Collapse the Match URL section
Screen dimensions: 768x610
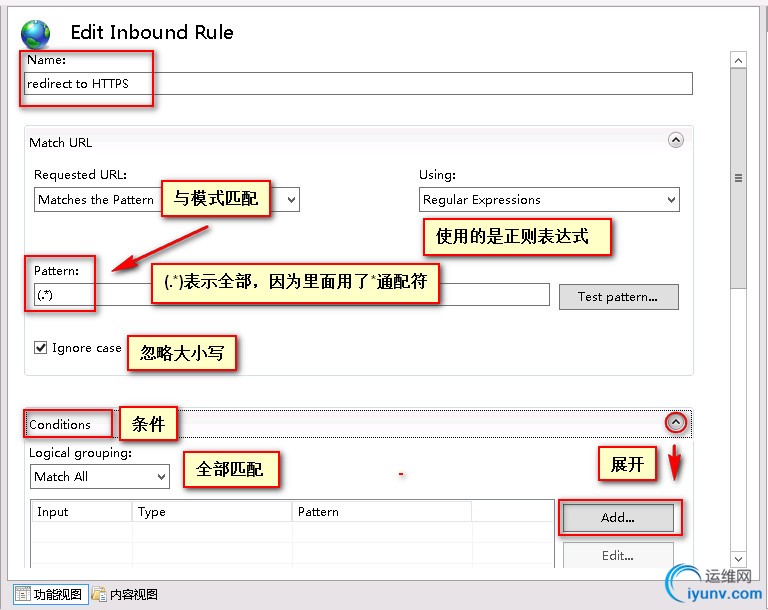675,141
